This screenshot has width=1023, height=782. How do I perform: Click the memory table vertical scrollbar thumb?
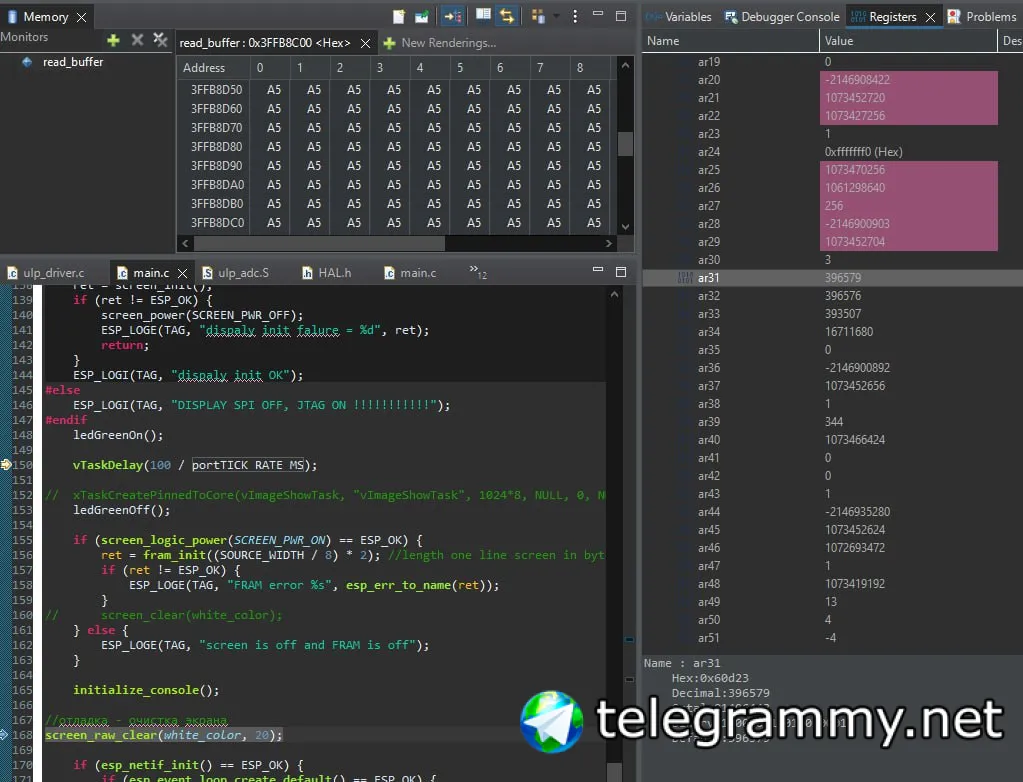click(x=625, y=144)
